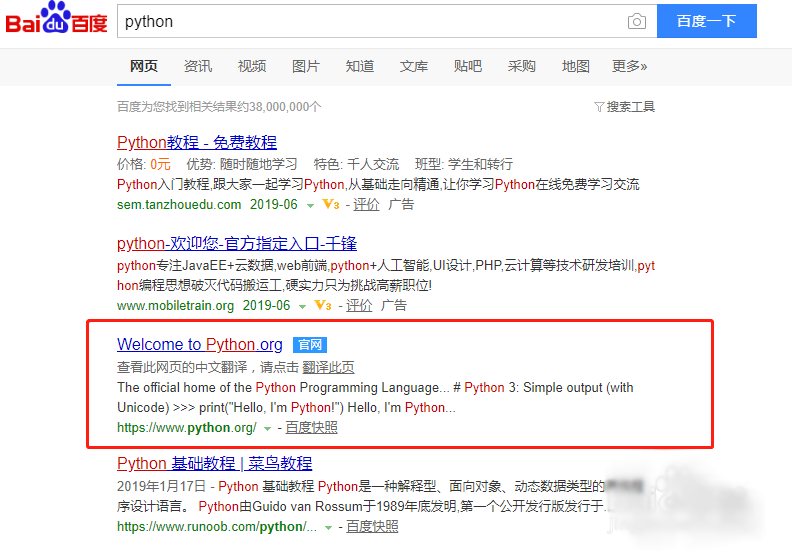
Task: Expand dropdown arrow after runoob.com URL
Action: coord(328,528)
